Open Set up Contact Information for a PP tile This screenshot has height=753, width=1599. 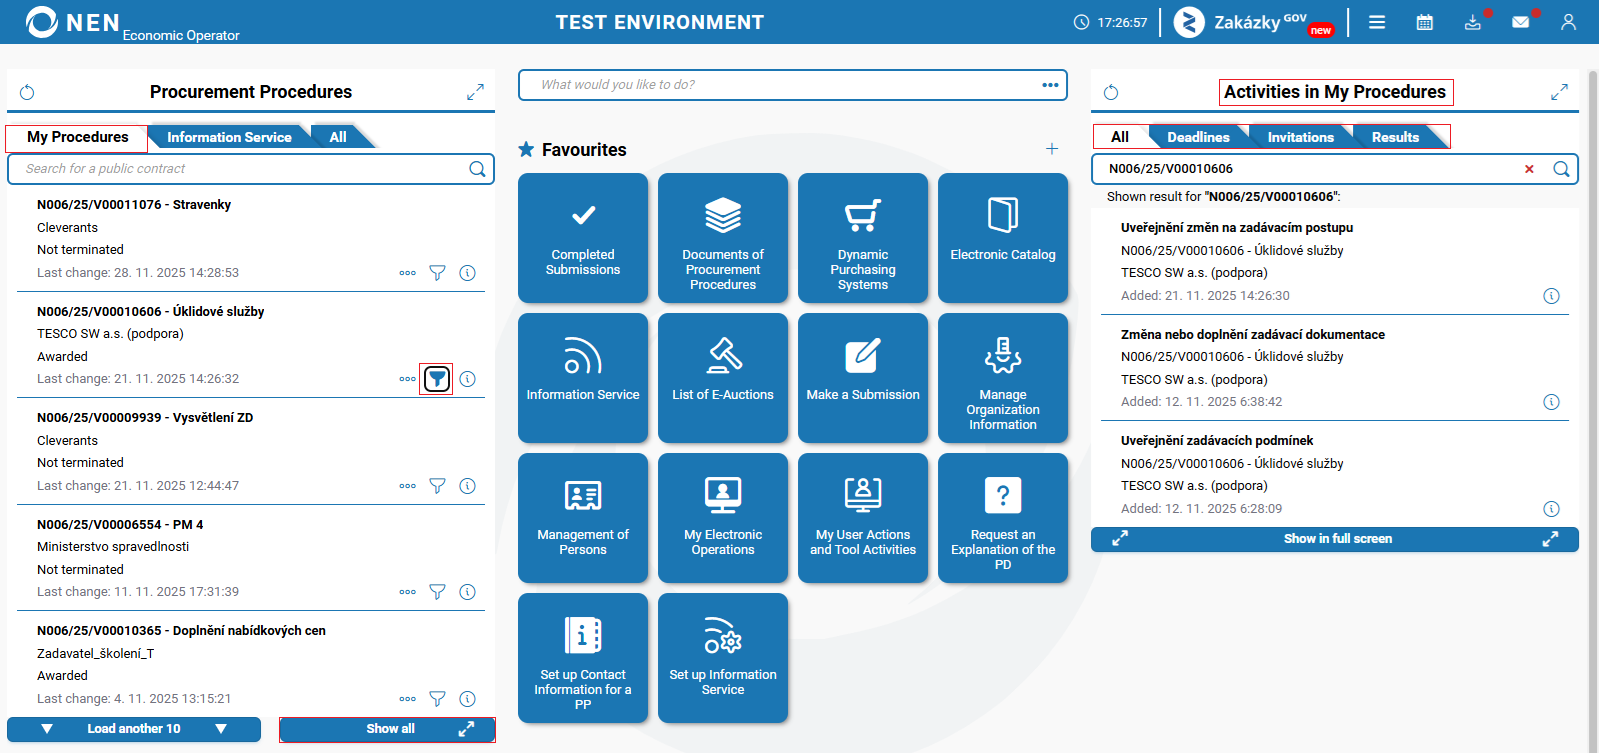(x=583, y=658)
